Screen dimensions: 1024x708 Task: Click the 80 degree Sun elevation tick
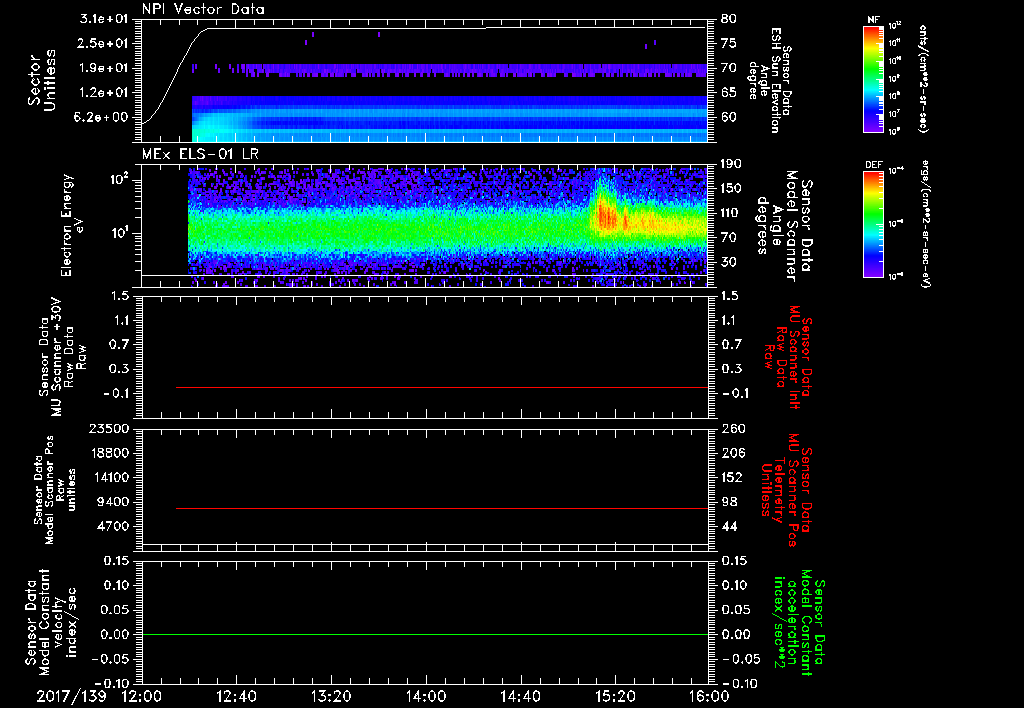point(729,19)
